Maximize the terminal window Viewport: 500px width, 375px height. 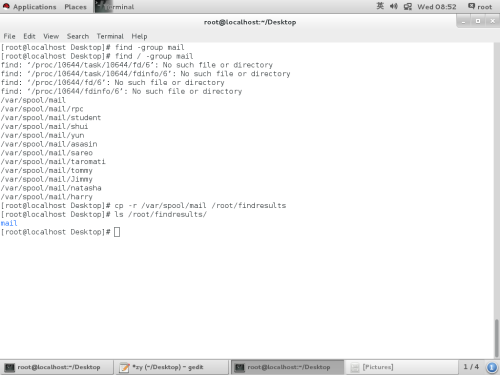(x=478, y=21)
